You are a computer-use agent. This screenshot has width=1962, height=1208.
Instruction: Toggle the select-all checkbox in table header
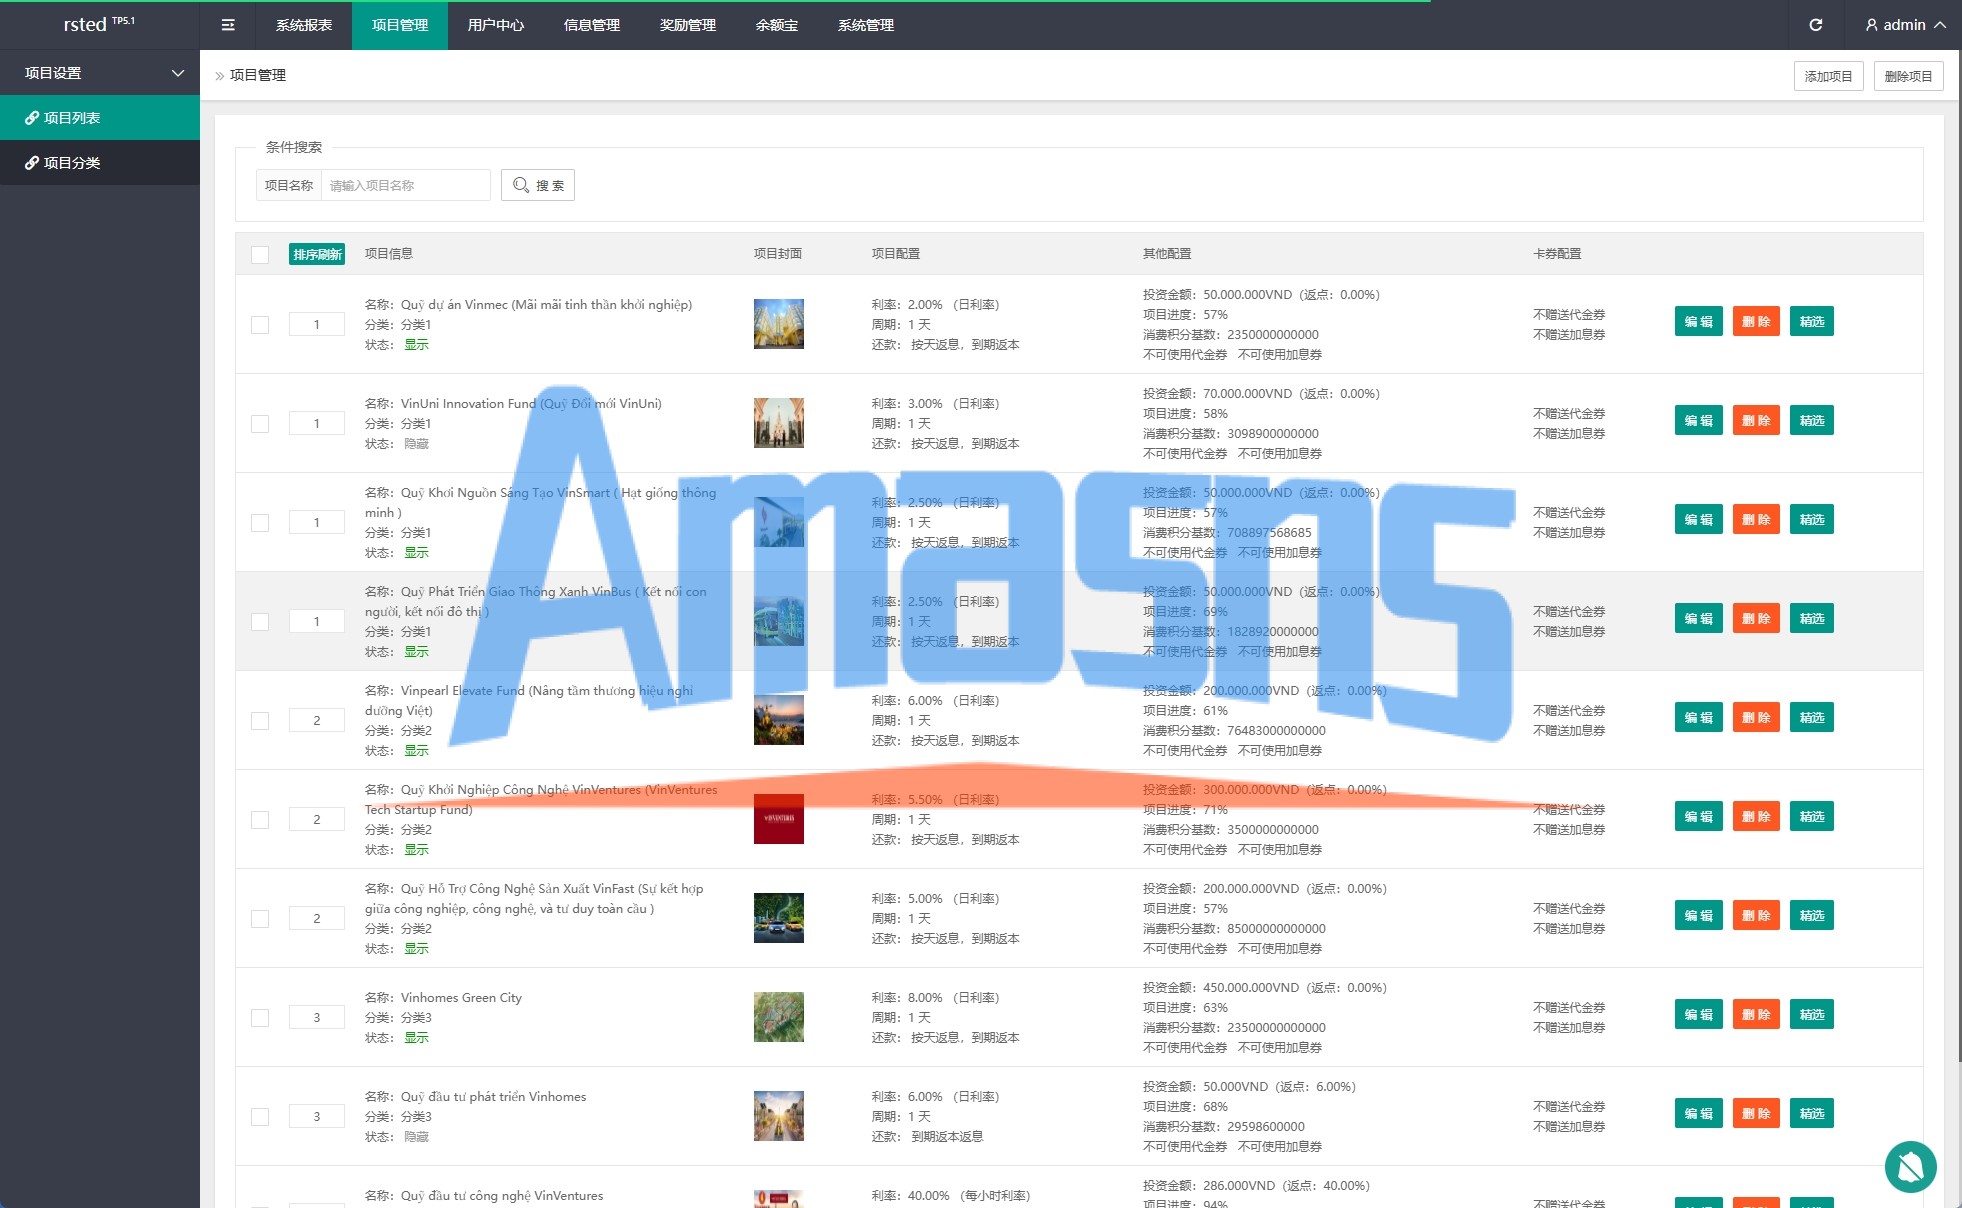[x=260, y=255]
